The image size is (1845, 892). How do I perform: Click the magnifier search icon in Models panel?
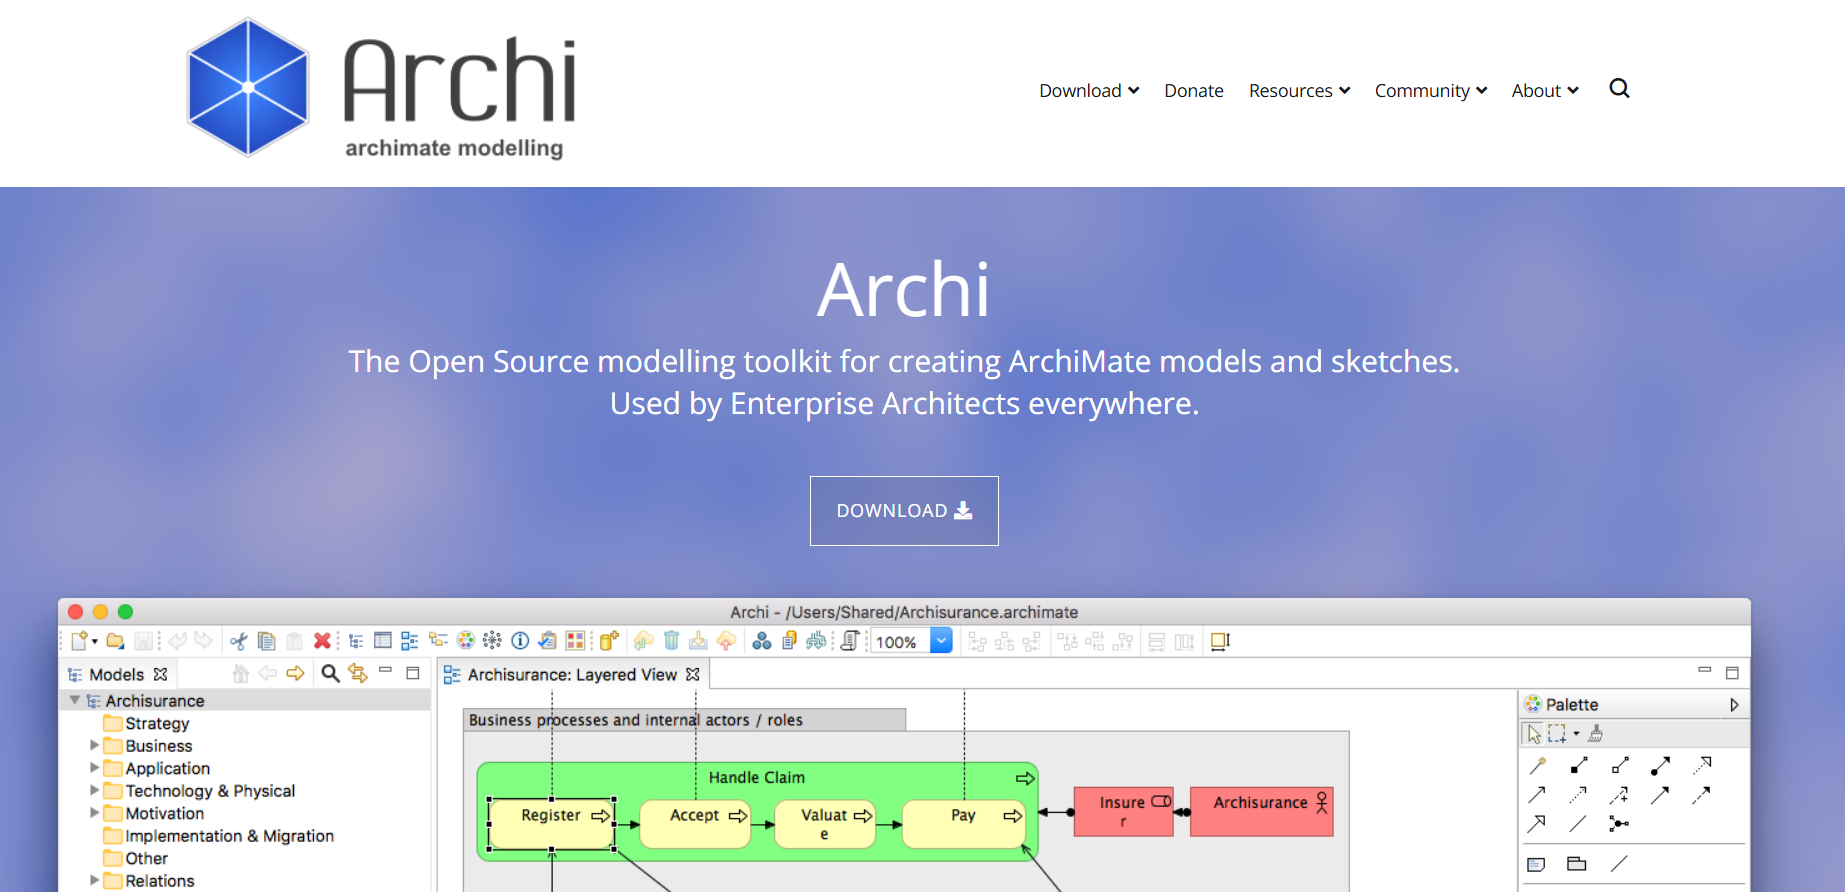tap(330, 674)
